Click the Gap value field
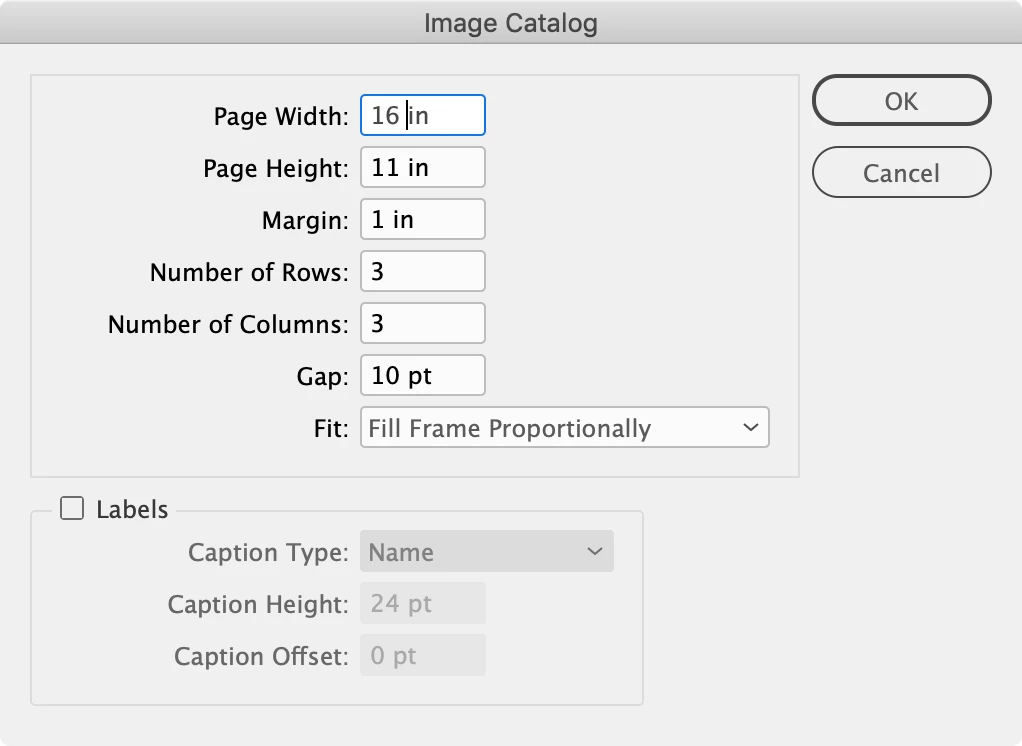Viewport: 1022px width, 746px height. coord(422,376)
